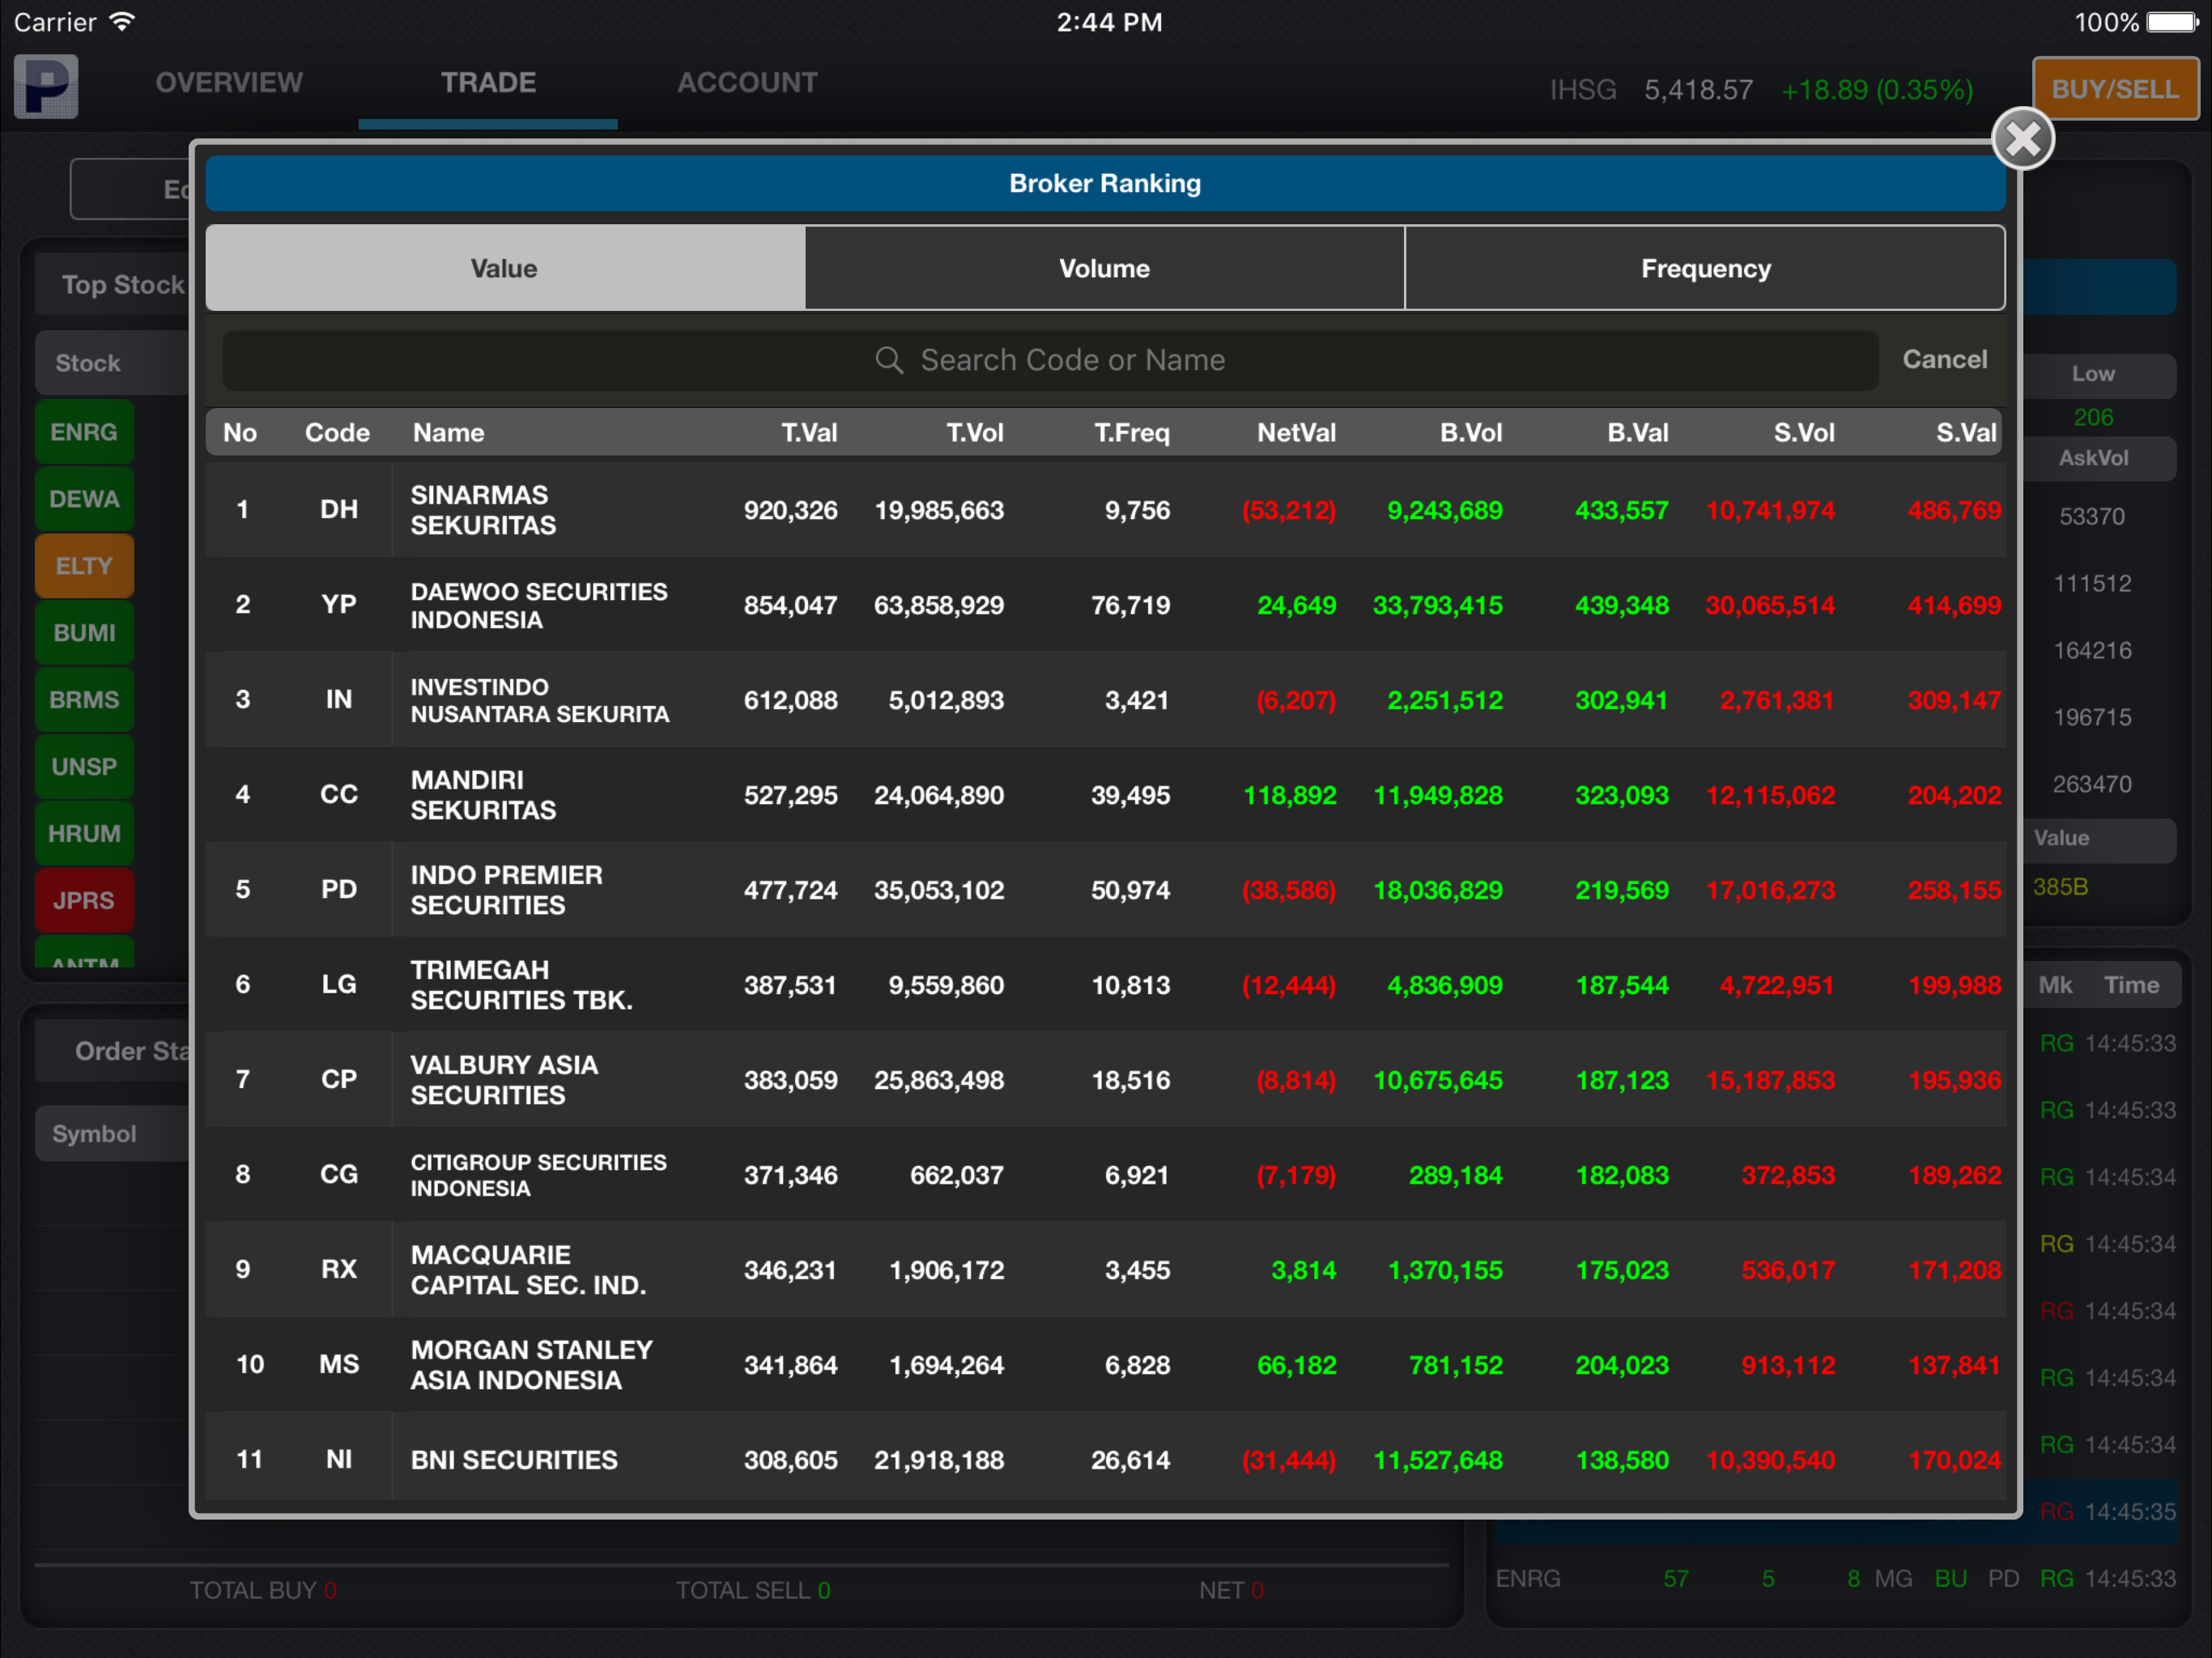Sort brokers by the T.Freq column header
The image size is (2212, 1658).
[1132, 433]
